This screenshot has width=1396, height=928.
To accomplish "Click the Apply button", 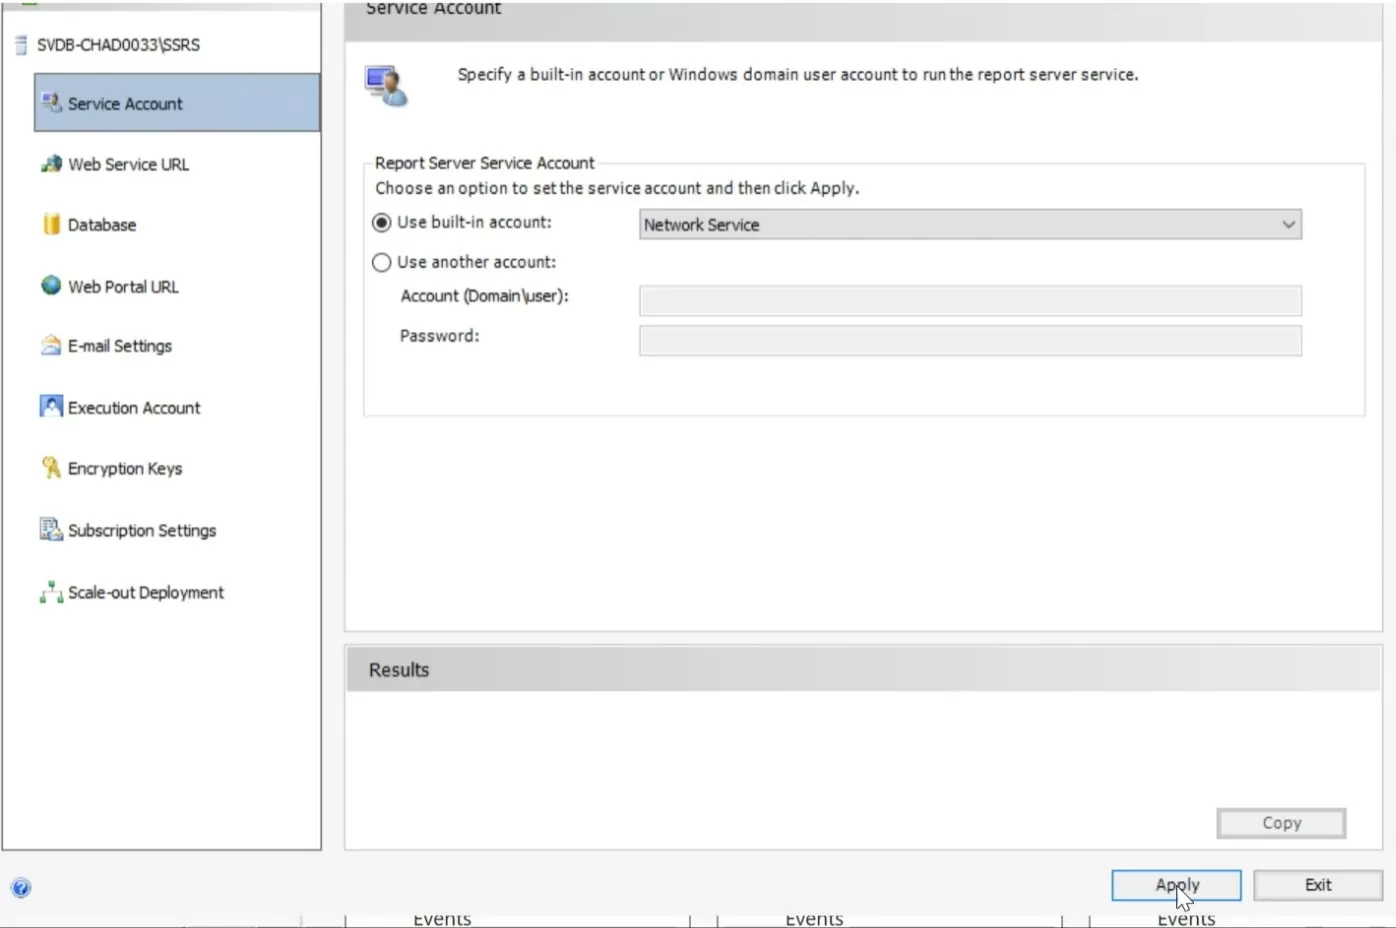I will (1176, 884).
